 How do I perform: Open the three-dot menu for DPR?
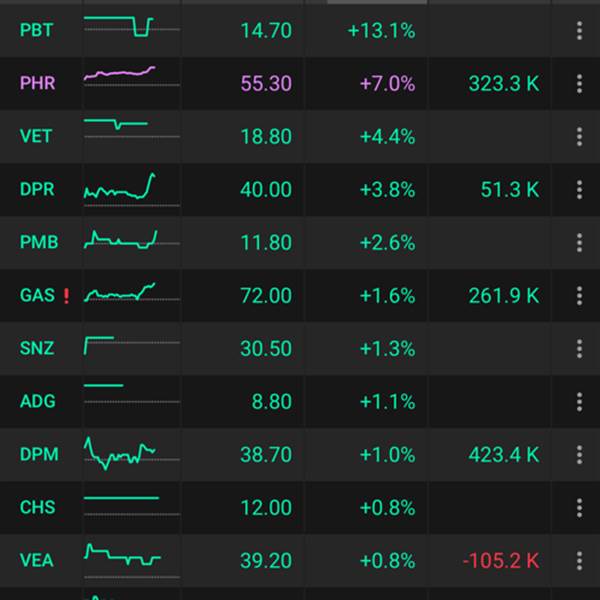tap(579, 189)
